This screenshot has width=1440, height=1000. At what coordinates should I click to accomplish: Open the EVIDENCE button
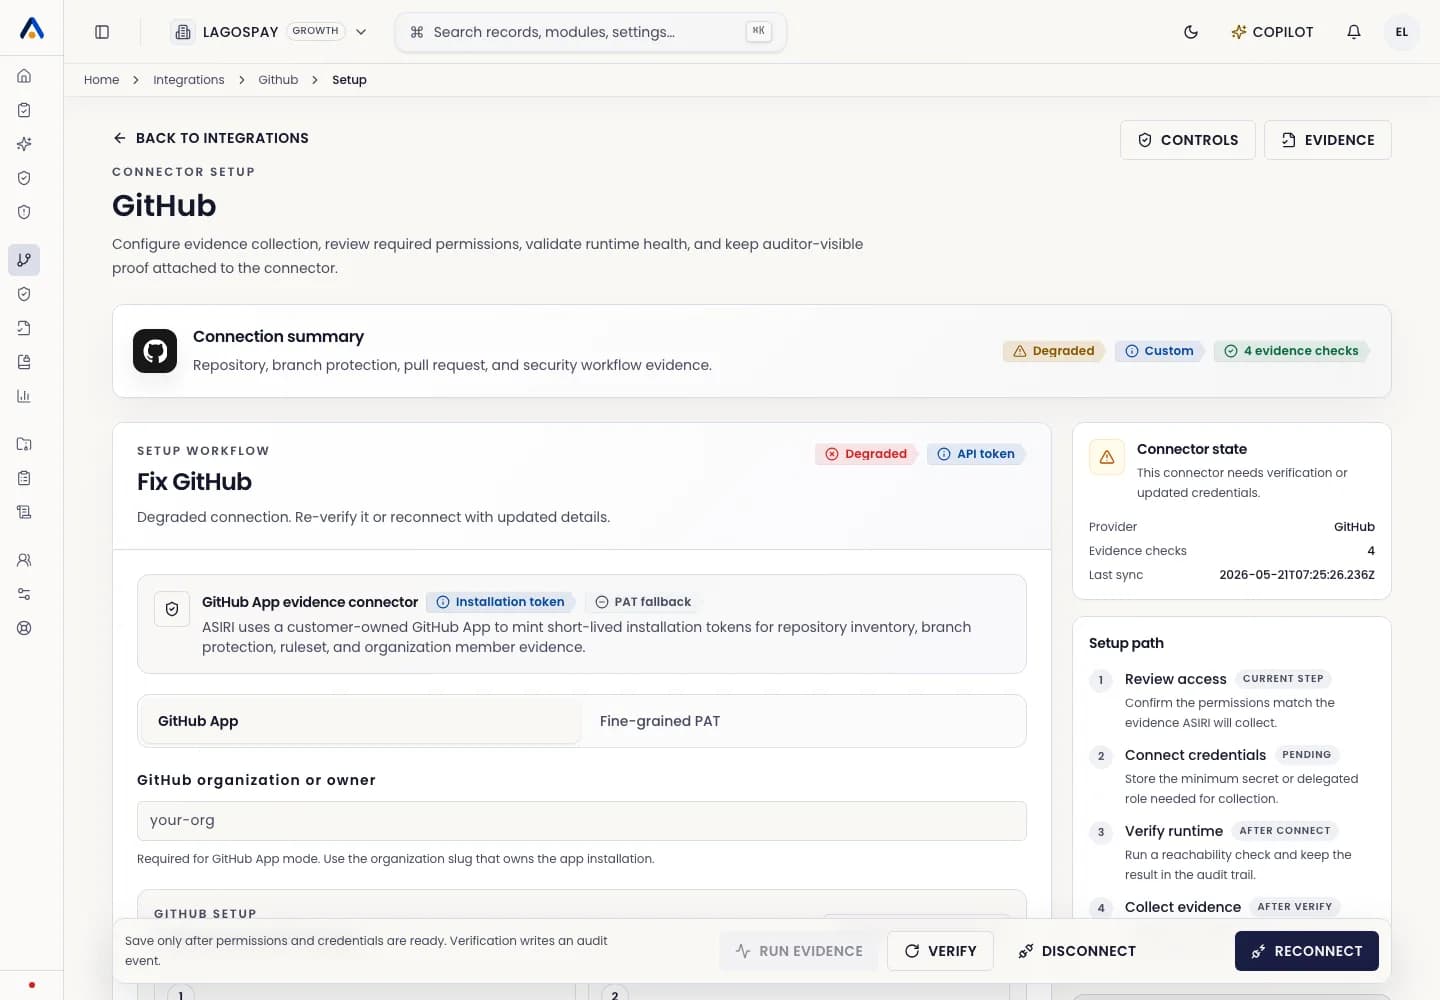[1328, 140]
